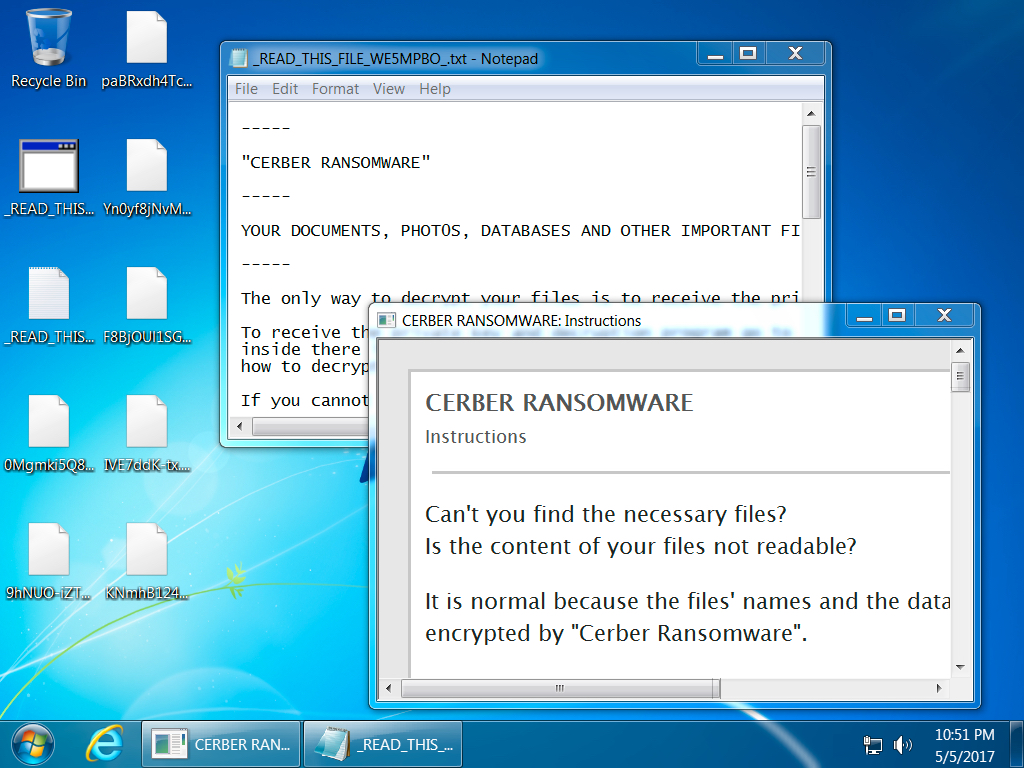This screenshot has width=1024, height=768.
Task: Select the 0Mgmki5Q8... desktop file
Action: click(49, 434)
